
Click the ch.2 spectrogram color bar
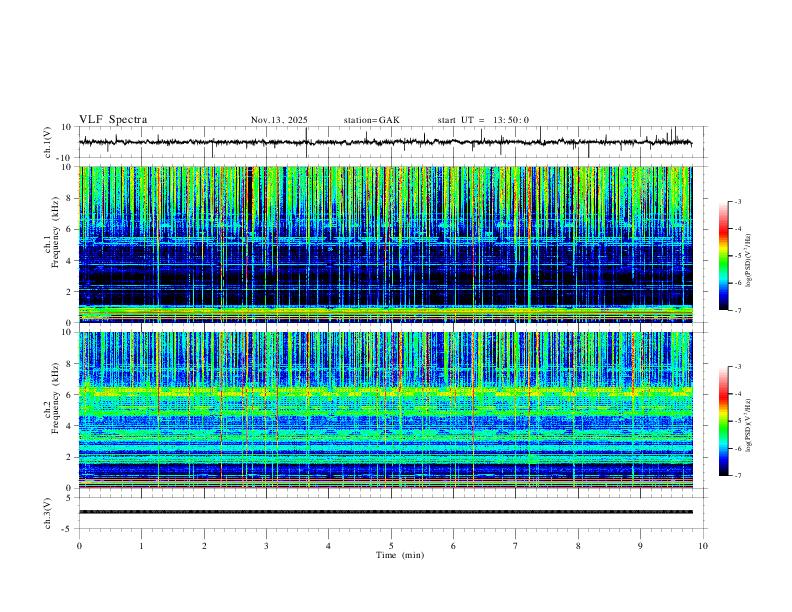point(724,421)
